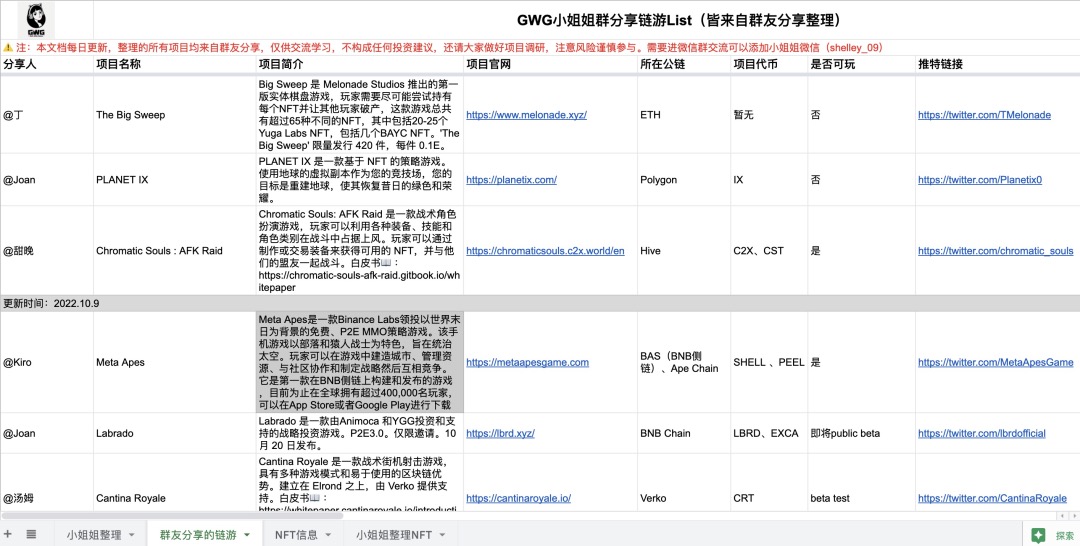Select the 'Labrado' name cell
This screenshot has height=546, width=1080.
click(x=174, y=433)
